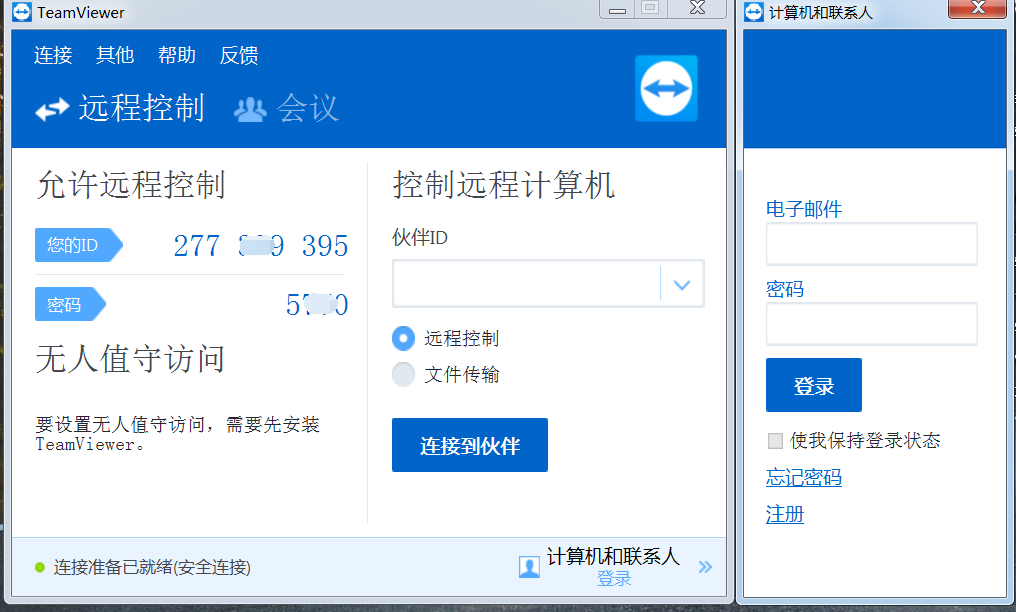This screenshot has height=612, width=1016.
Task: Click the TeamViewer window maximize button
Action: point(651,8)
